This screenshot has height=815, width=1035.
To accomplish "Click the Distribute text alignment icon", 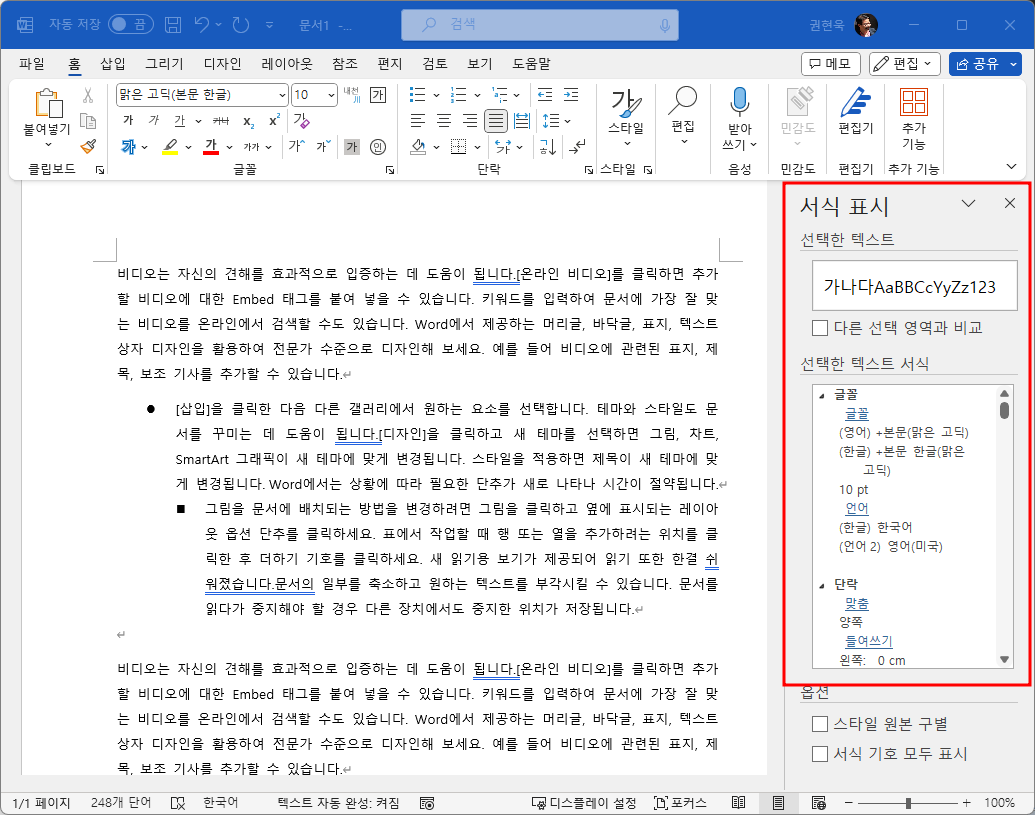I will 521,121.
